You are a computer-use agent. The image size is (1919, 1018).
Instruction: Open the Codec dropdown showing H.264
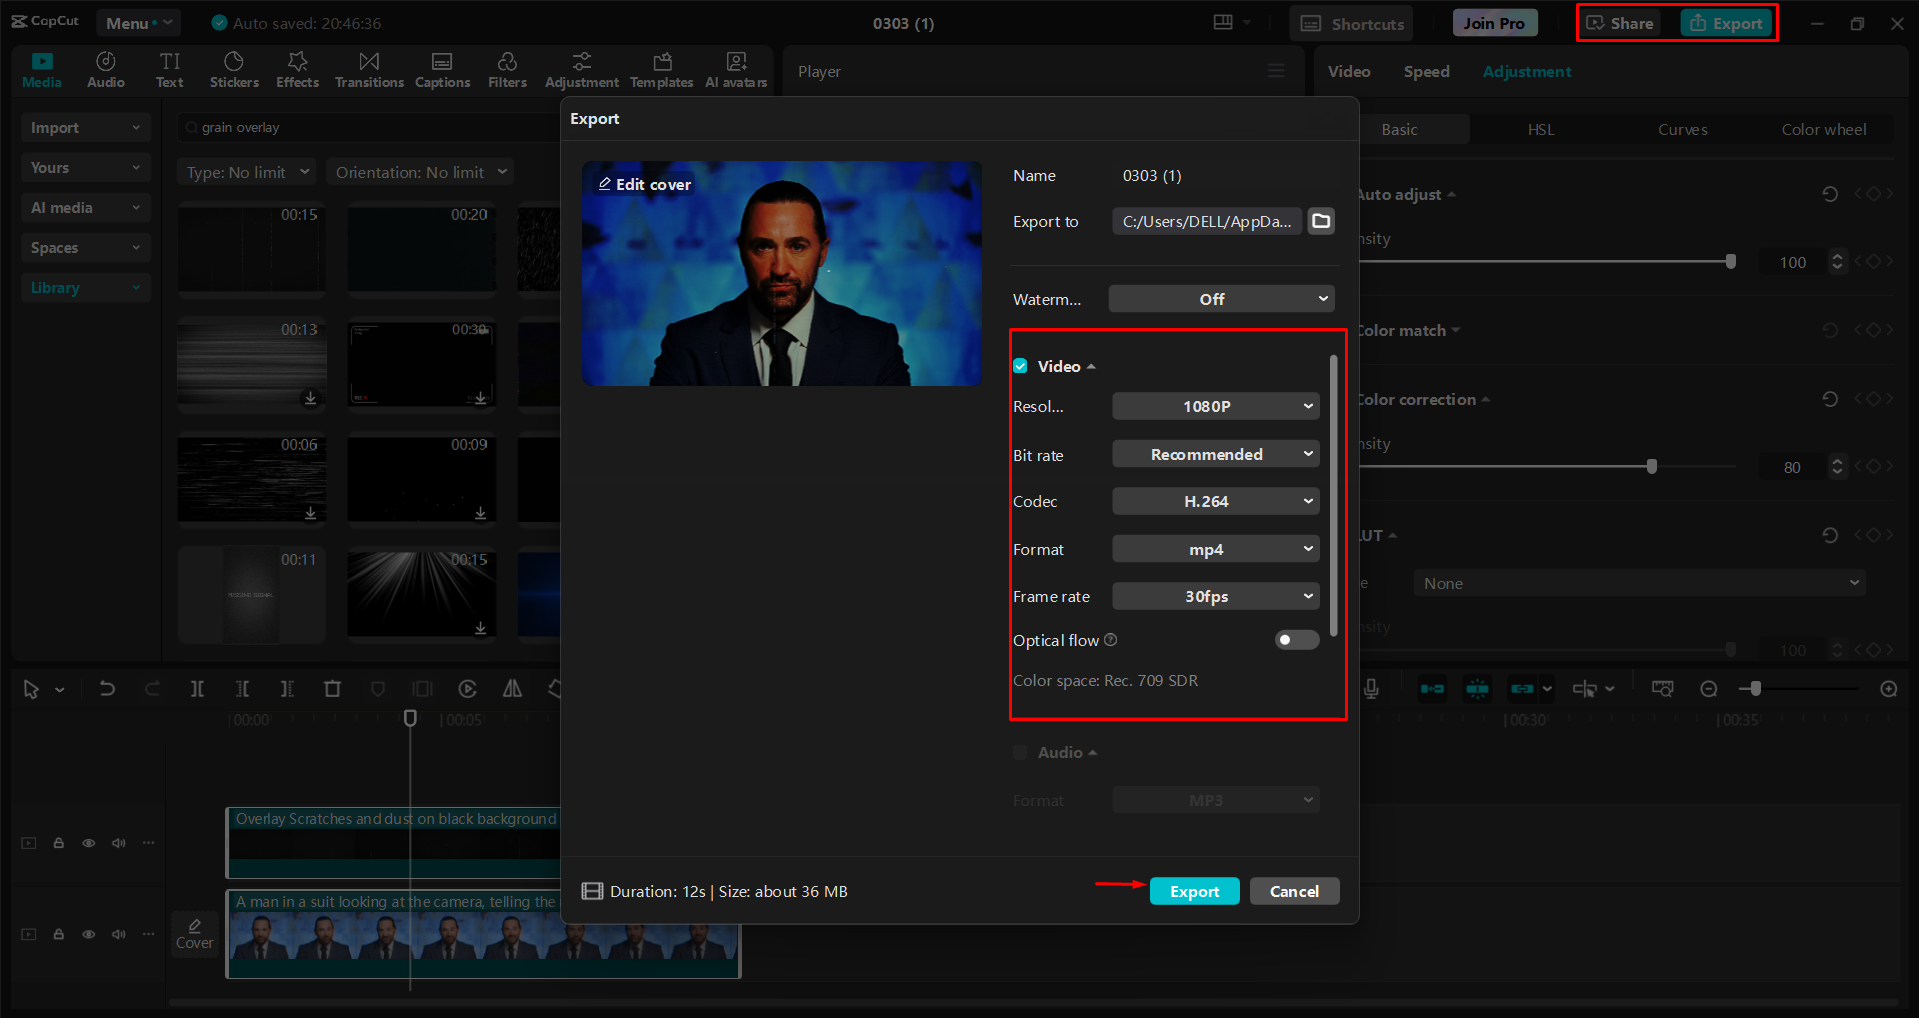point(1214,501)
